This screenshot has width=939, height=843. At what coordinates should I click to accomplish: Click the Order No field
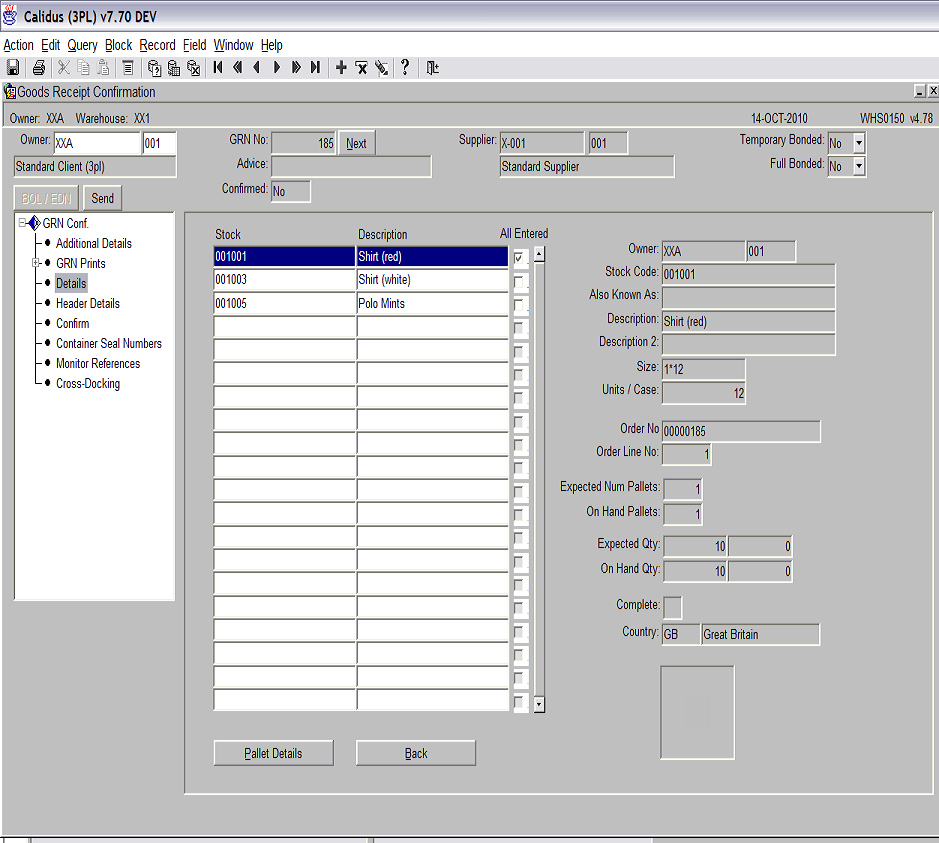[741, 431]
